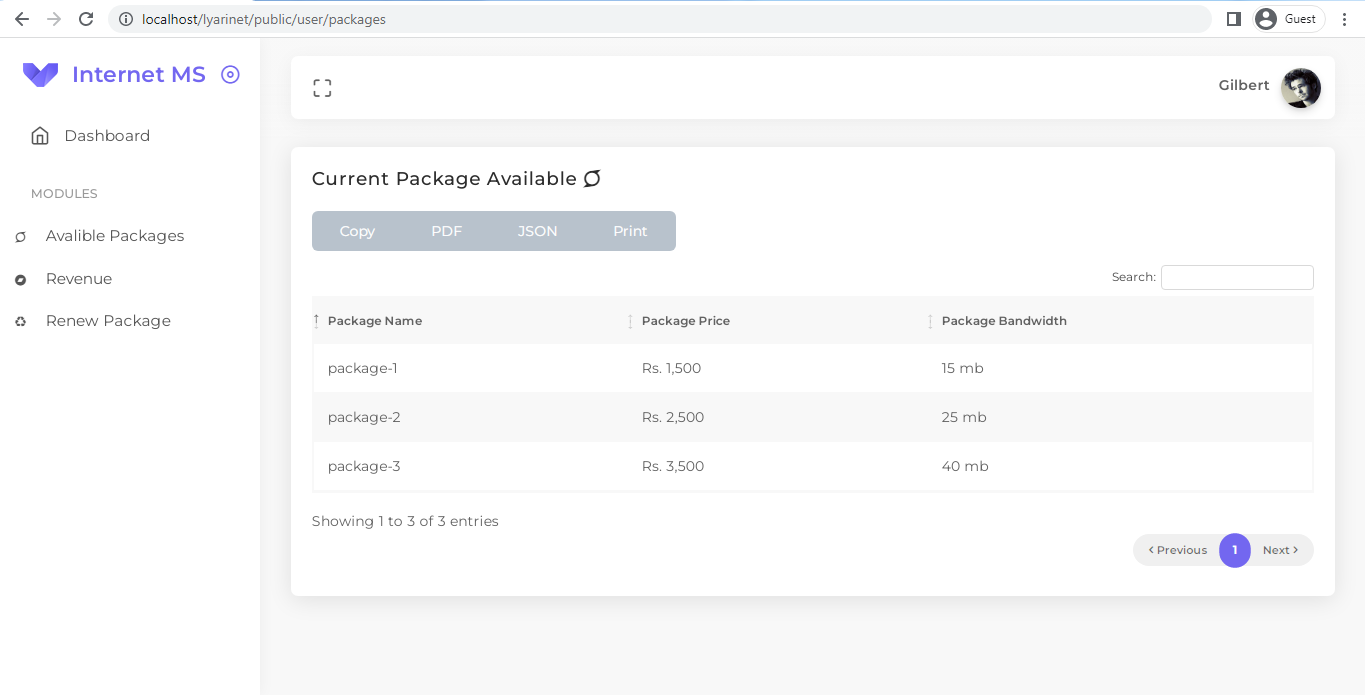The image size is (1365, 695).
Task: Sort the table by Package Name
Action: coord(375,320)
